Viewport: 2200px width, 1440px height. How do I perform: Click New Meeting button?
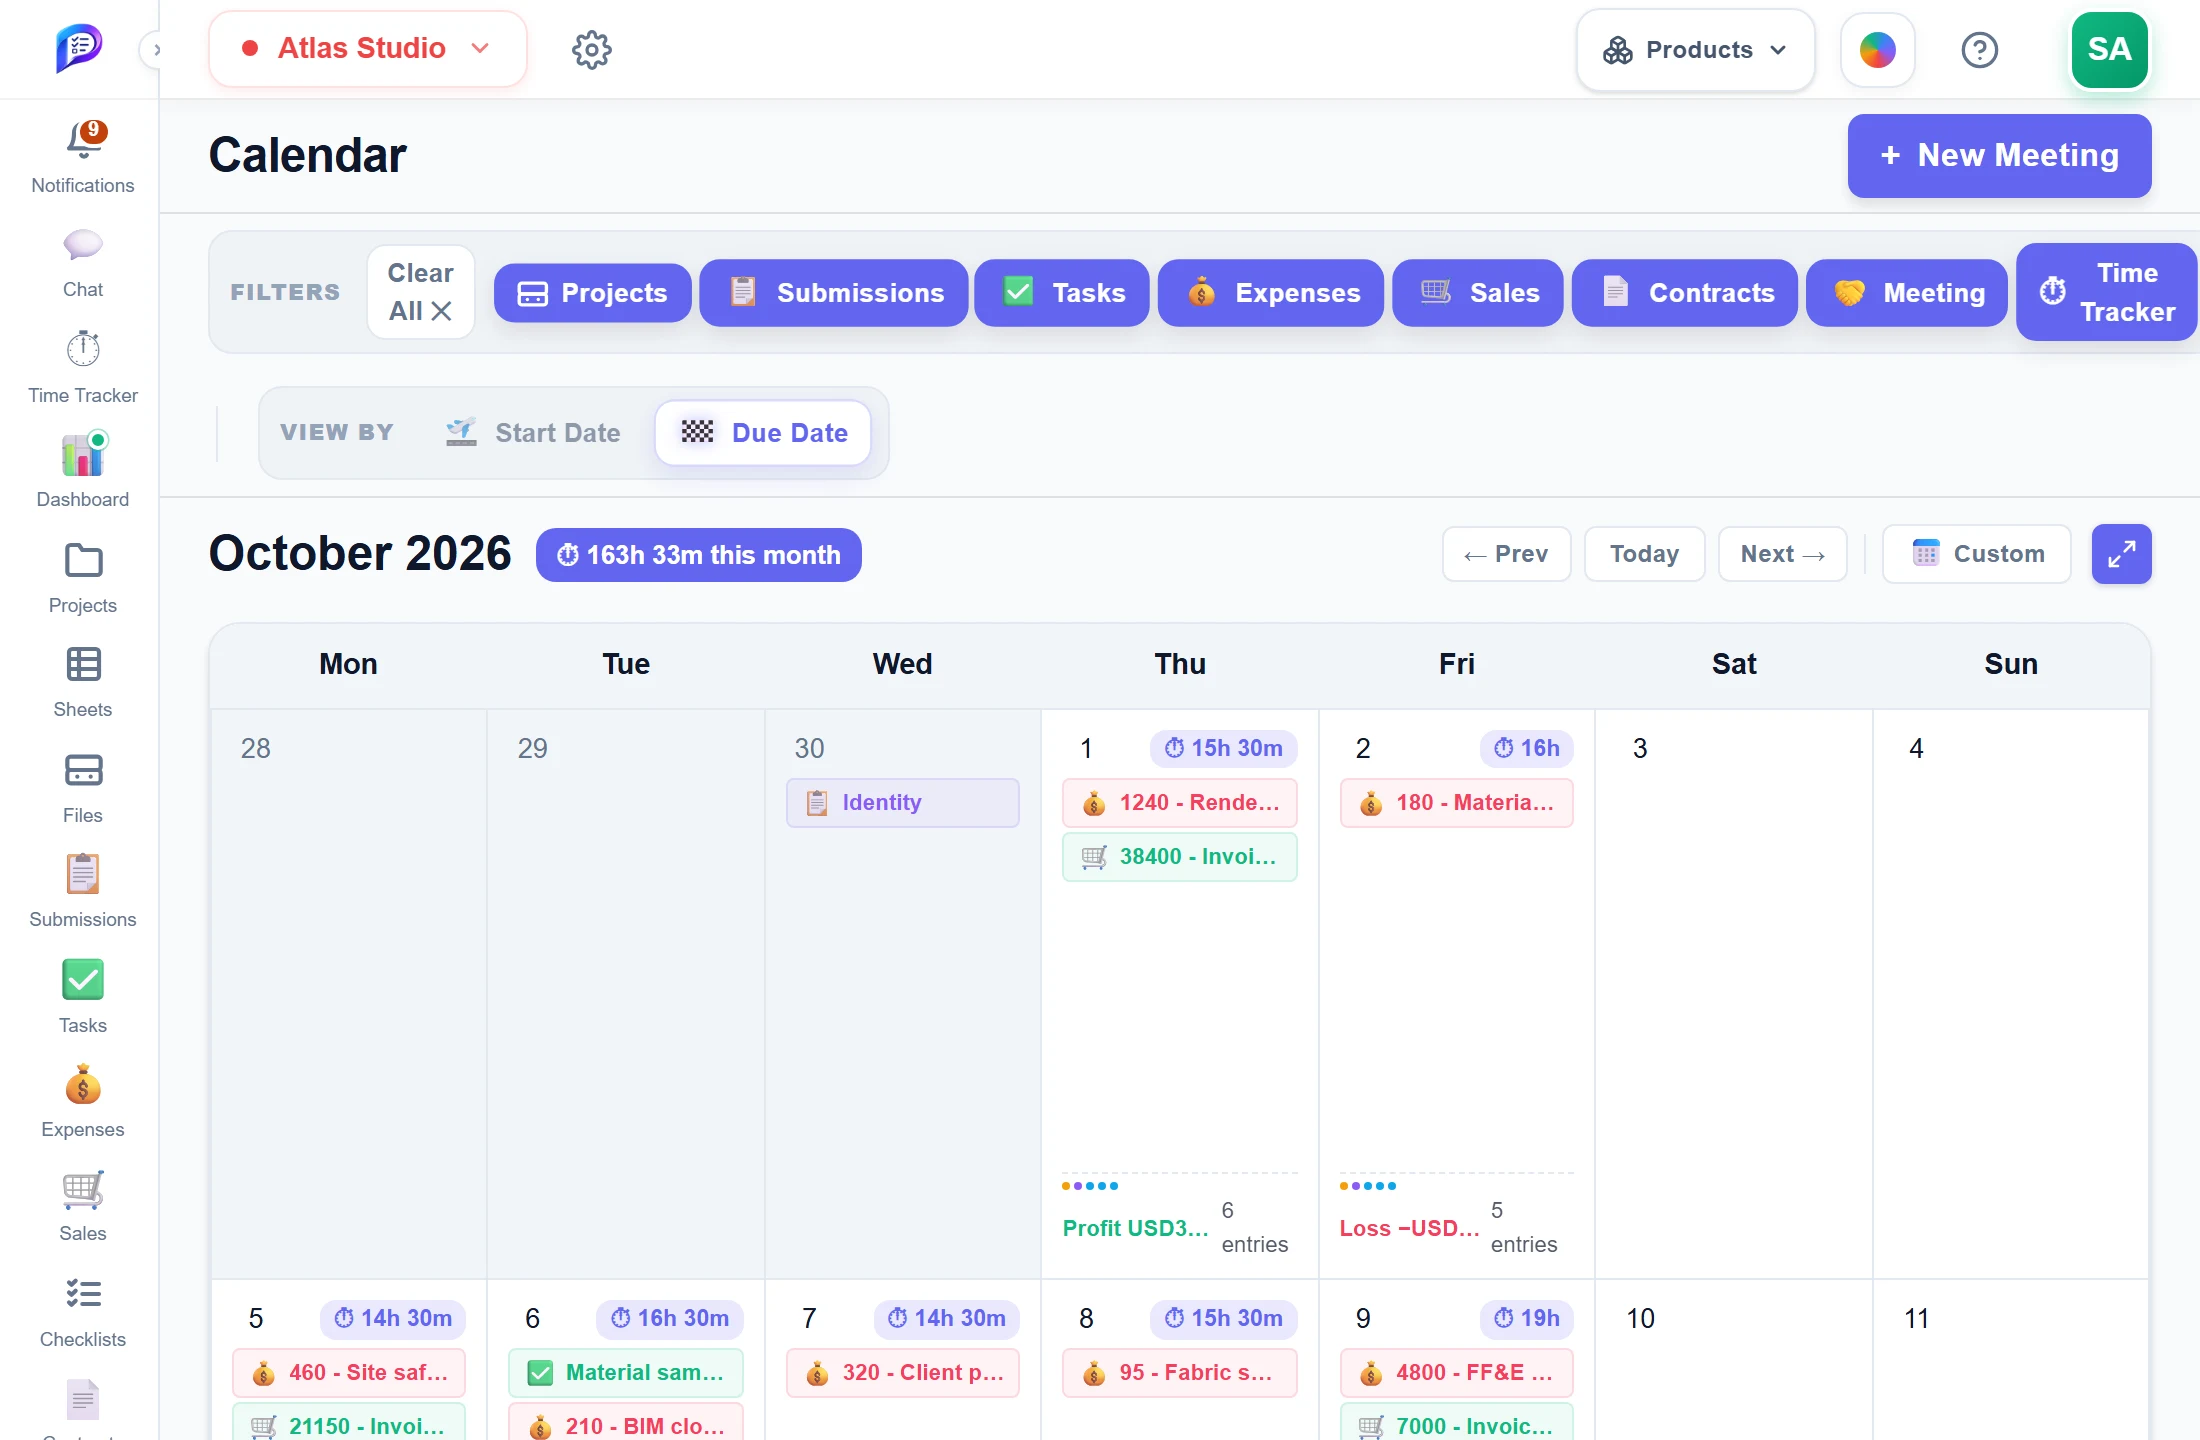[1999, 156]
